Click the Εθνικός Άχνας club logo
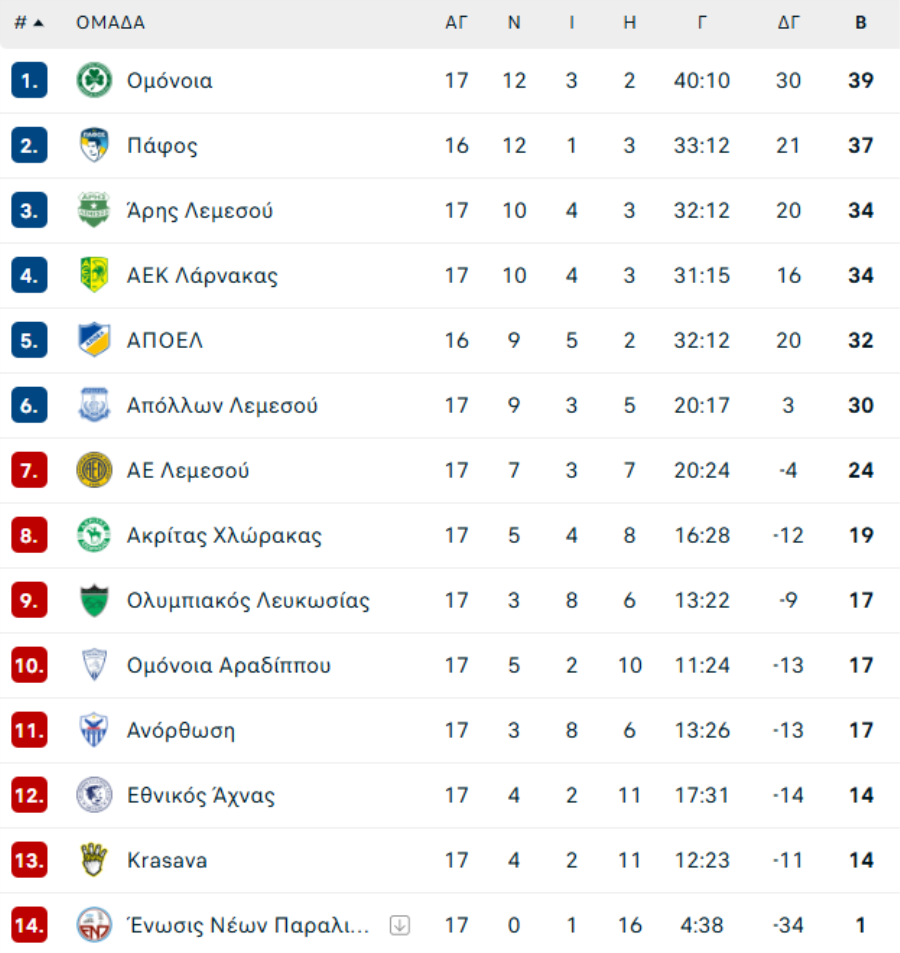This screenshot has width=900, height=953. pos(94,795)
